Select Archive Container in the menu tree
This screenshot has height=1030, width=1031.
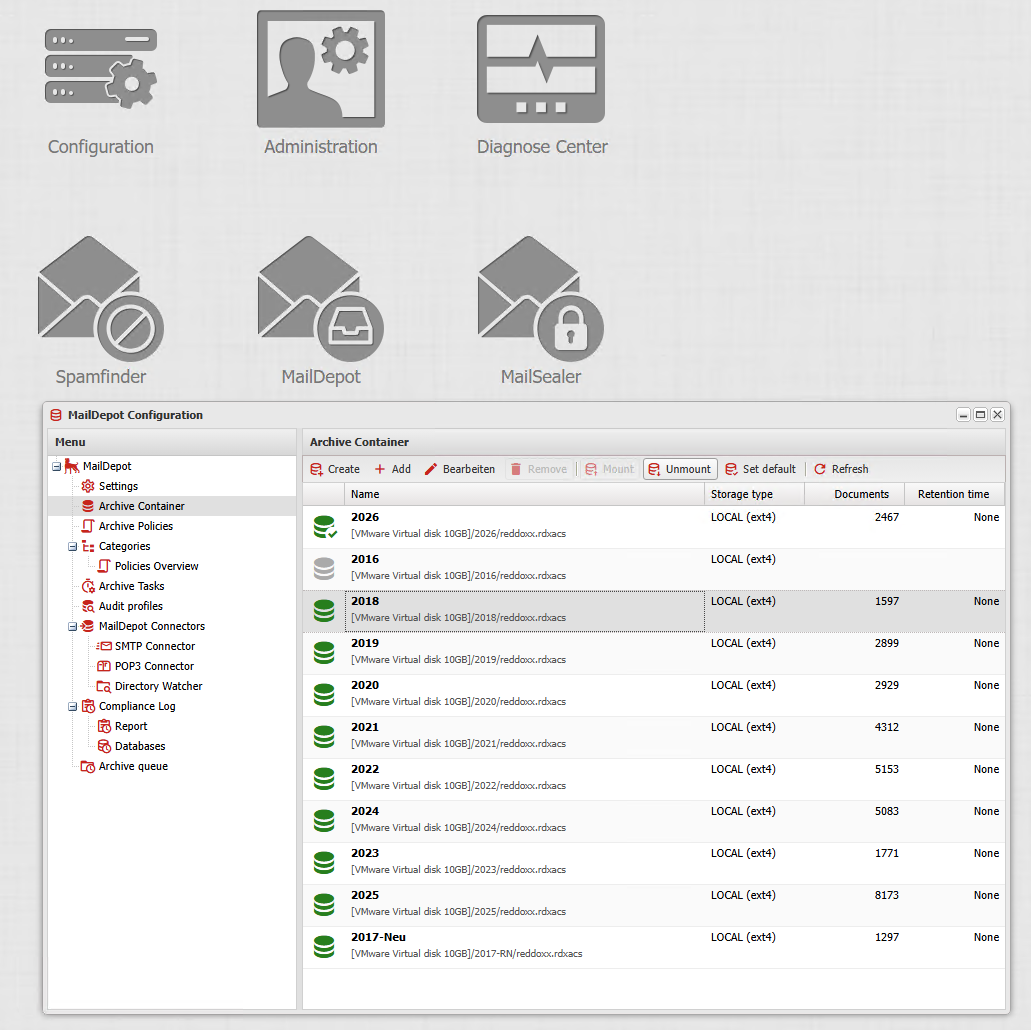click(141, 506)
